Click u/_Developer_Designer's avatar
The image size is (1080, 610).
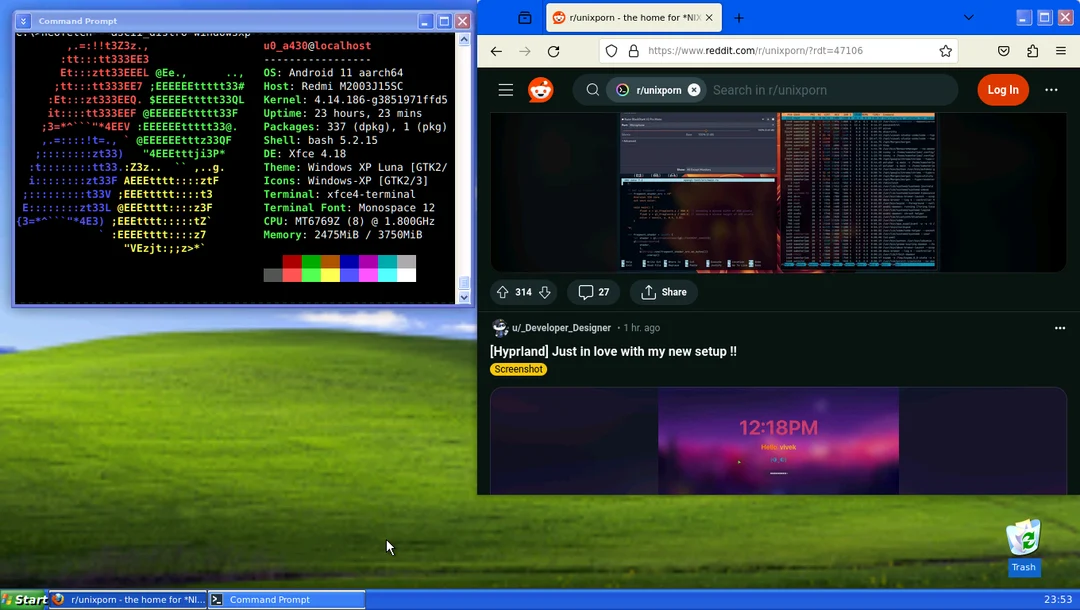499,328
